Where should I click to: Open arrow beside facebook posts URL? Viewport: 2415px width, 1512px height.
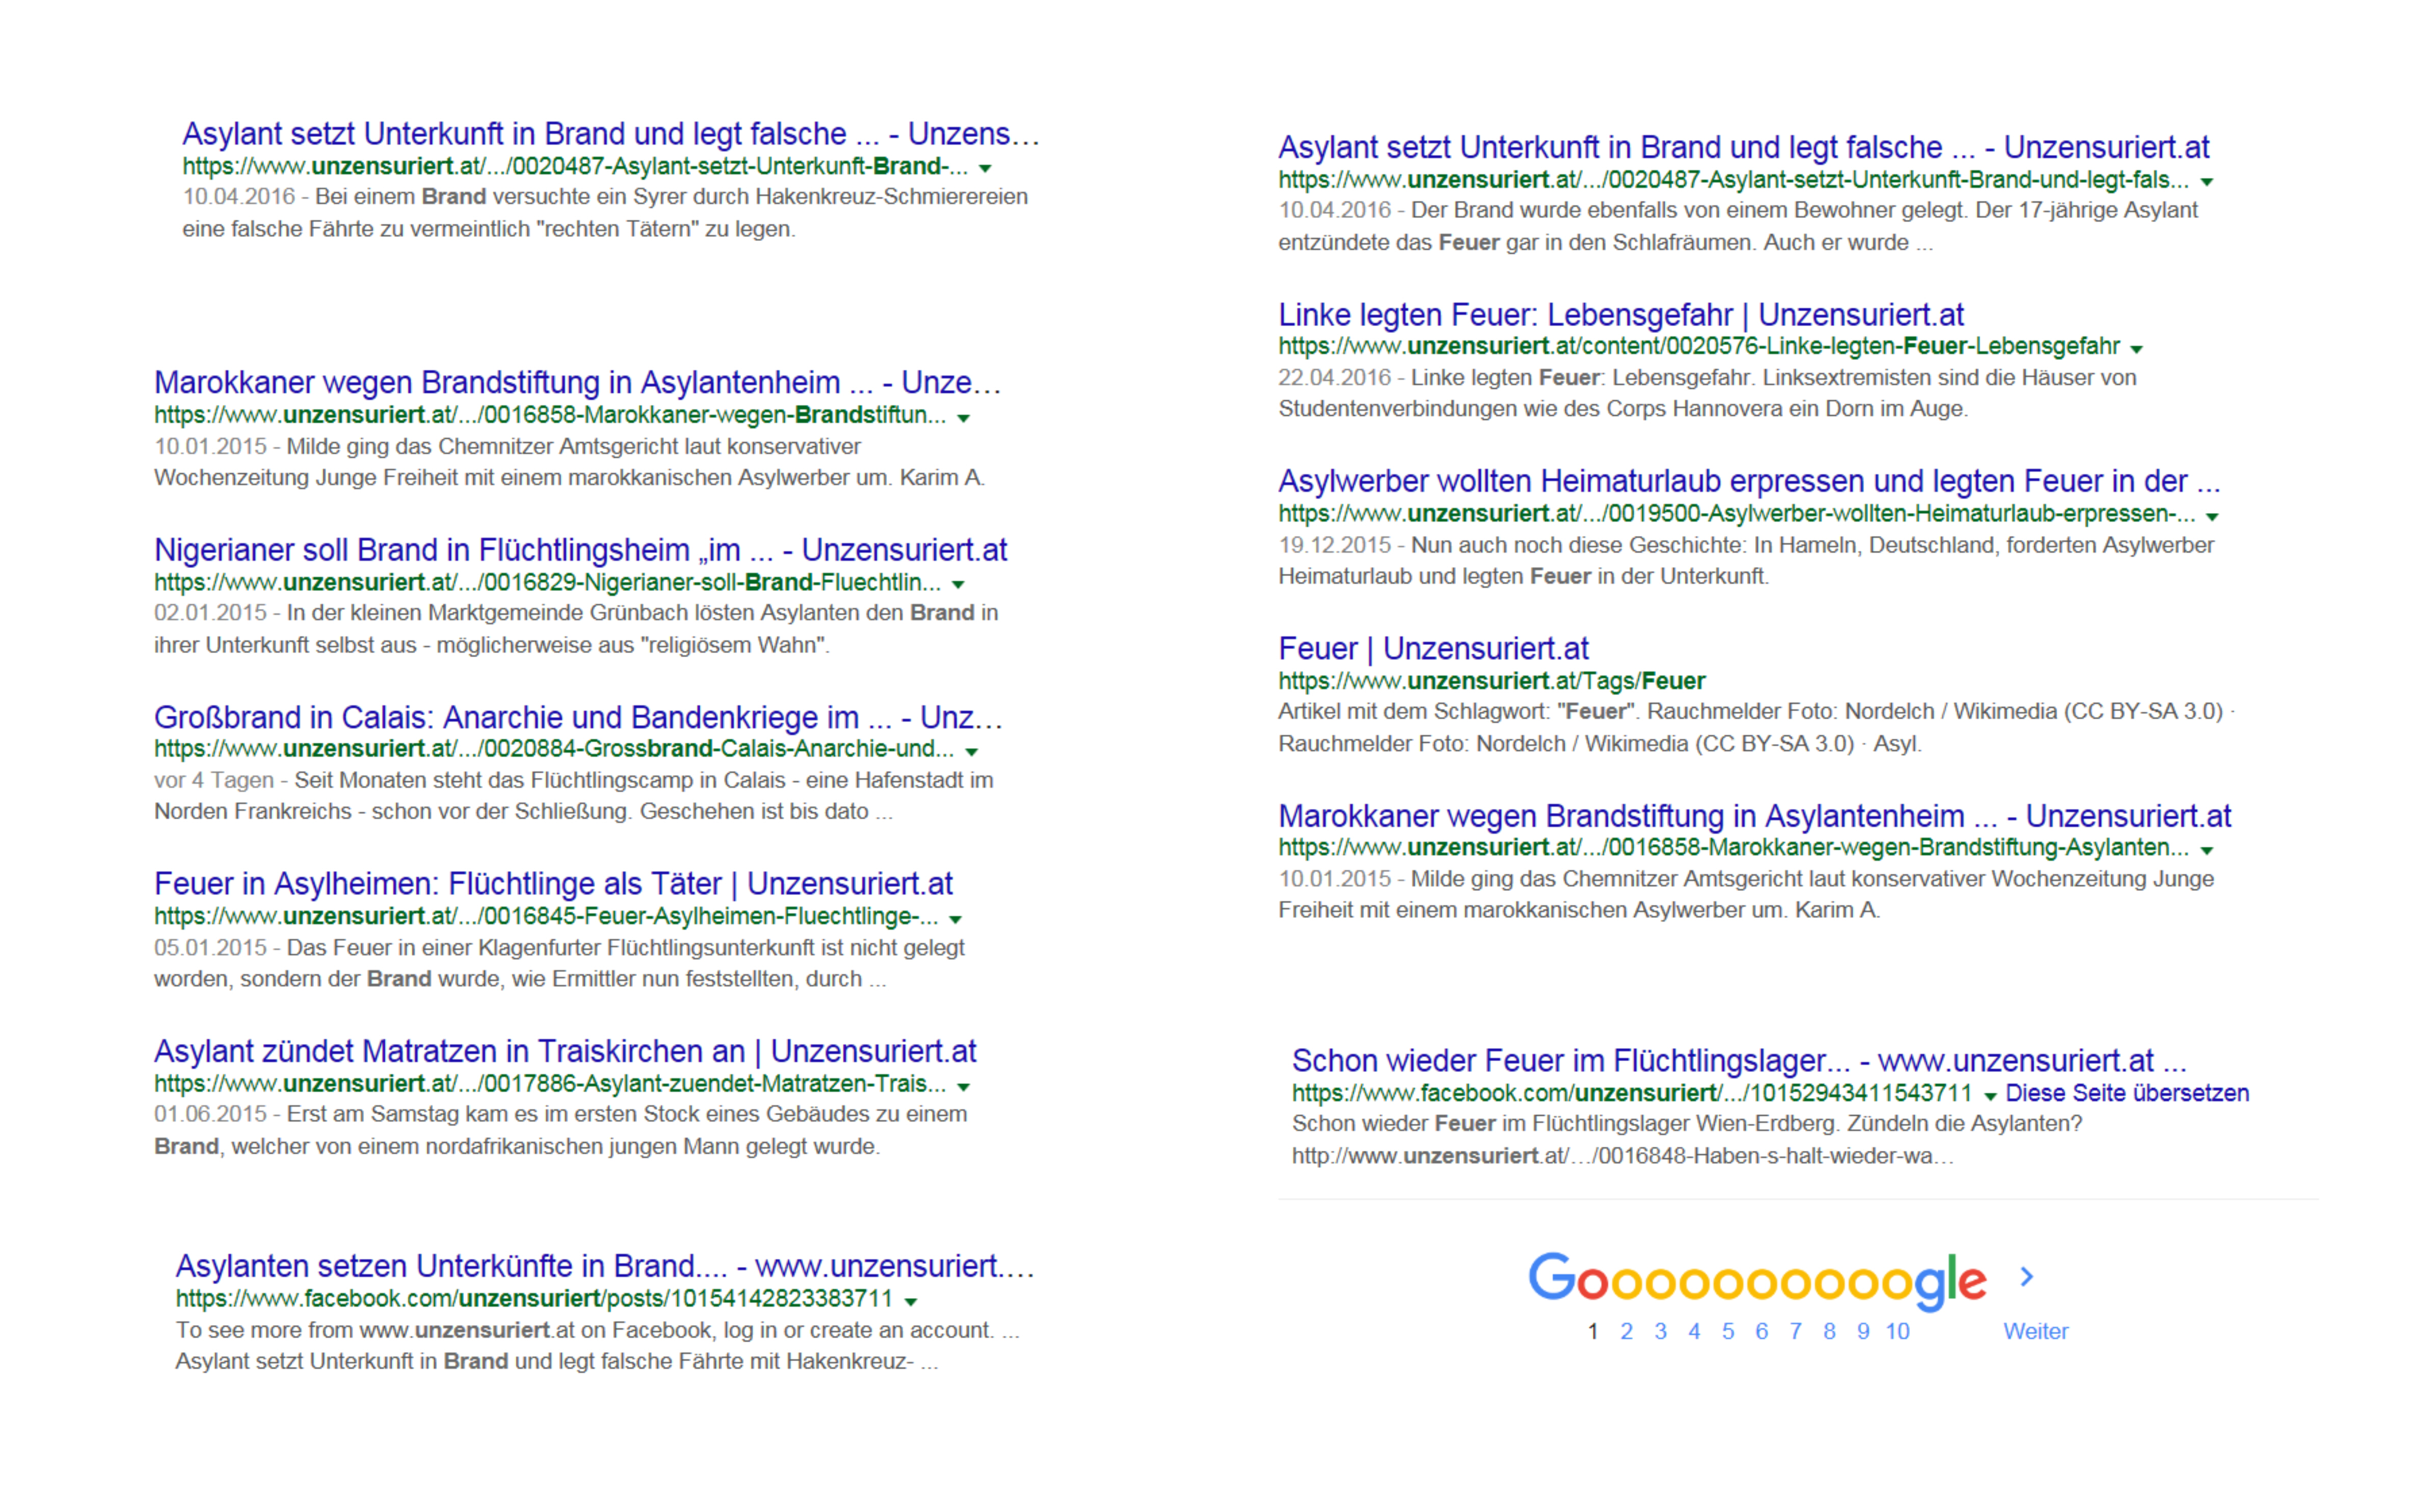tap(910, 1301)
